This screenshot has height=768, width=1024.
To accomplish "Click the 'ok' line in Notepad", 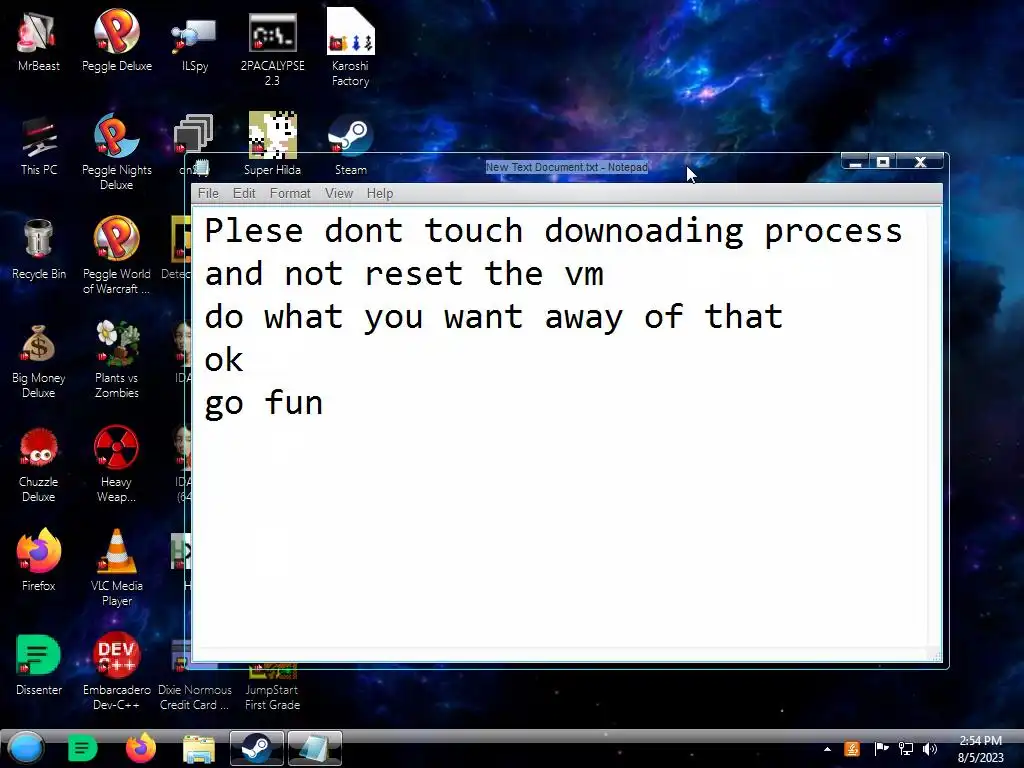I will point(224,360).
